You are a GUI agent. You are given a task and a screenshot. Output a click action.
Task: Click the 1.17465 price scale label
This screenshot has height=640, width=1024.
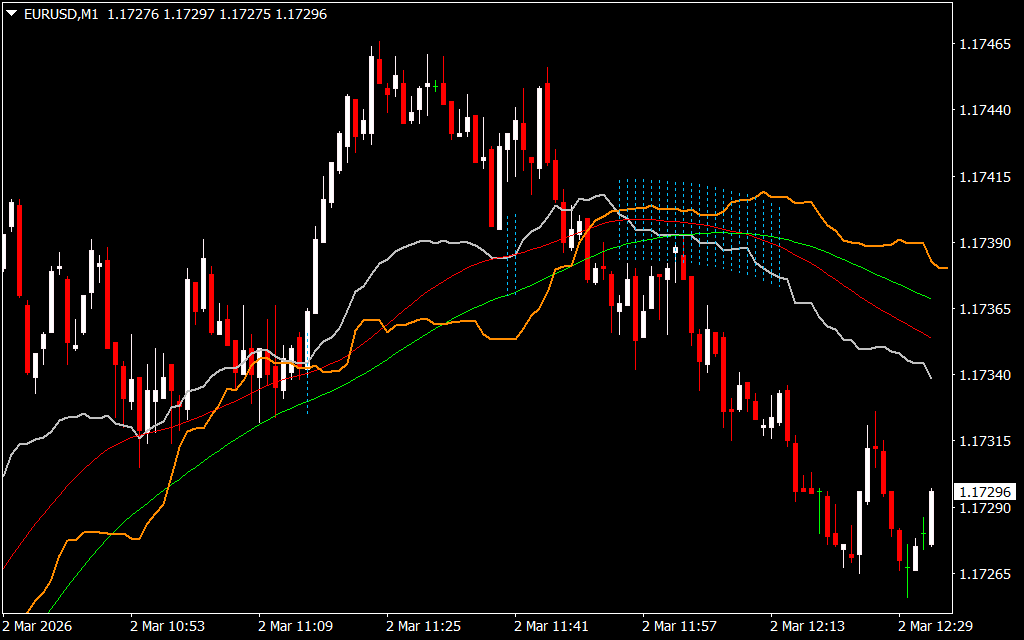coord(986,45)
